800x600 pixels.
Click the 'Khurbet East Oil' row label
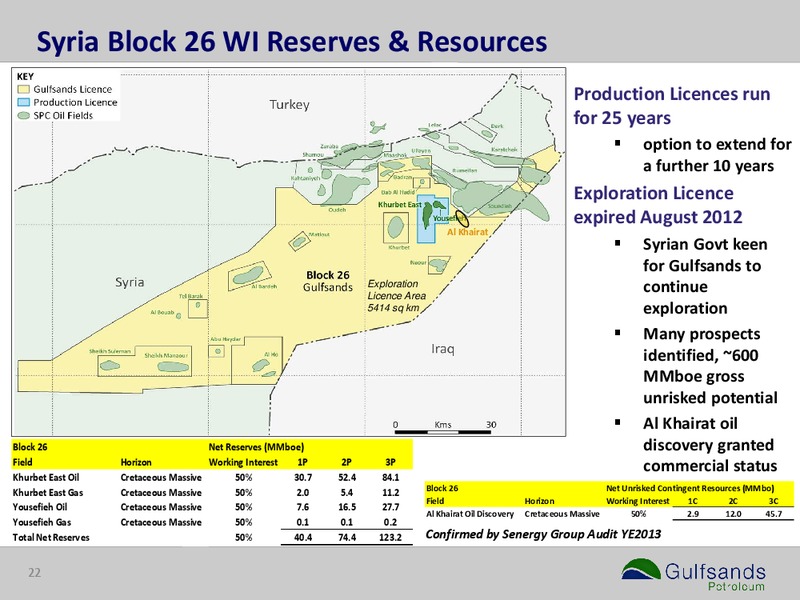46,478
